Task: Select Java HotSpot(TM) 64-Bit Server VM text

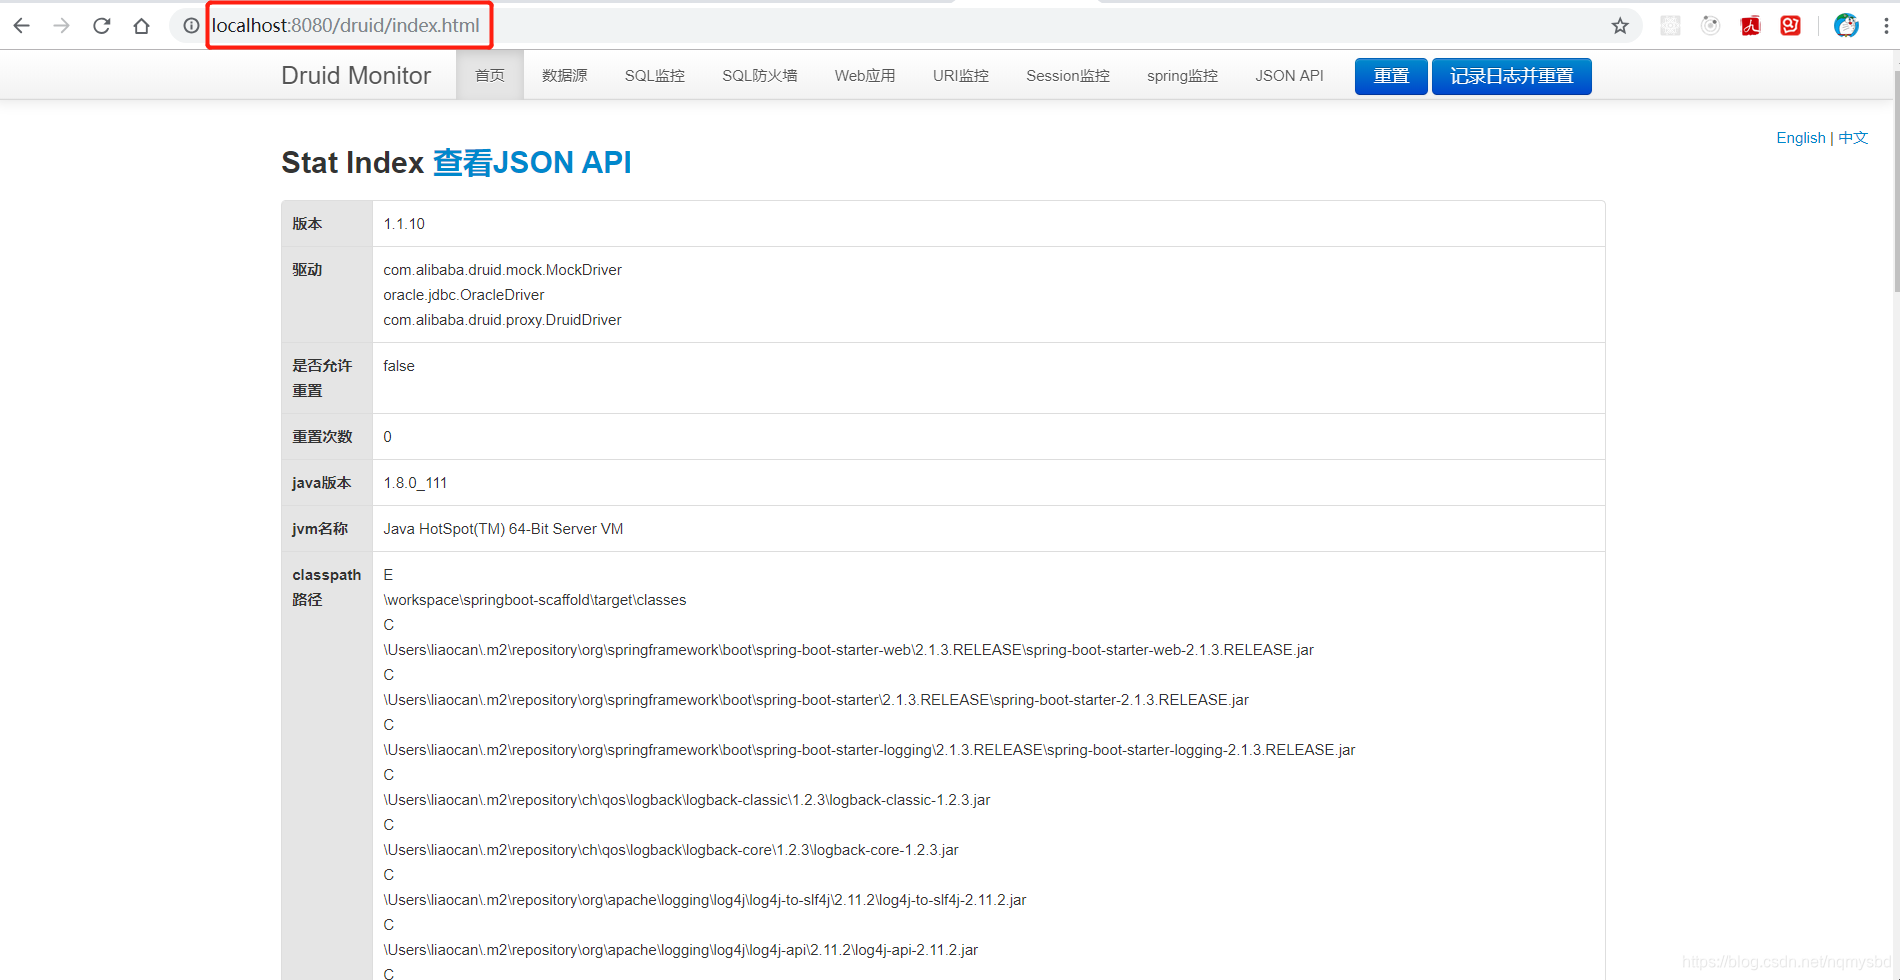Action: [503, 529]
